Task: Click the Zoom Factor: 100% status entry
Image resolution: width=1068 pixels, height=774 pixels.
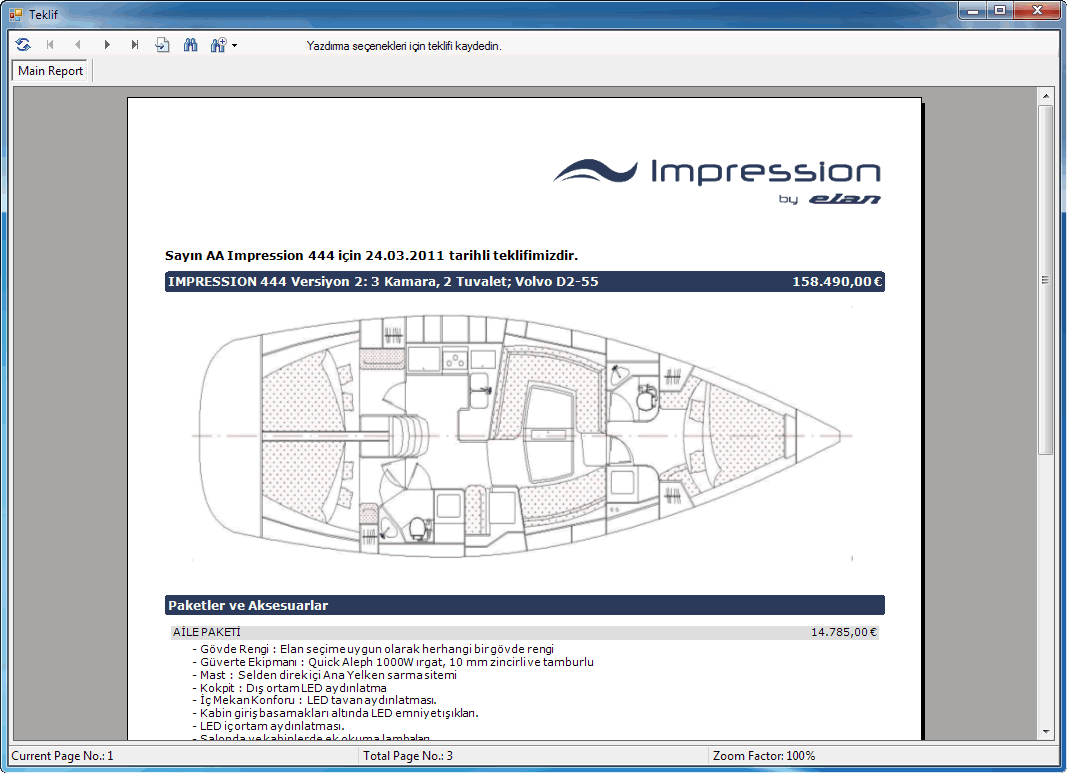Action: [764, 756]
